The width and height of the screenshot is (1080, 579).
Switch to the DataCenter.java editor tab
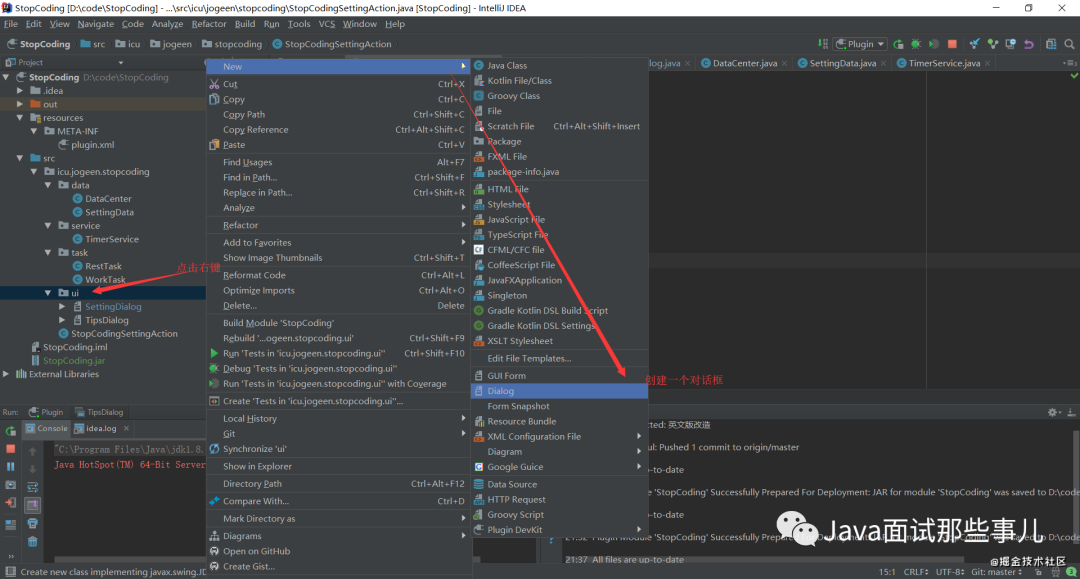pyautogui.click(x=745, y=63)
